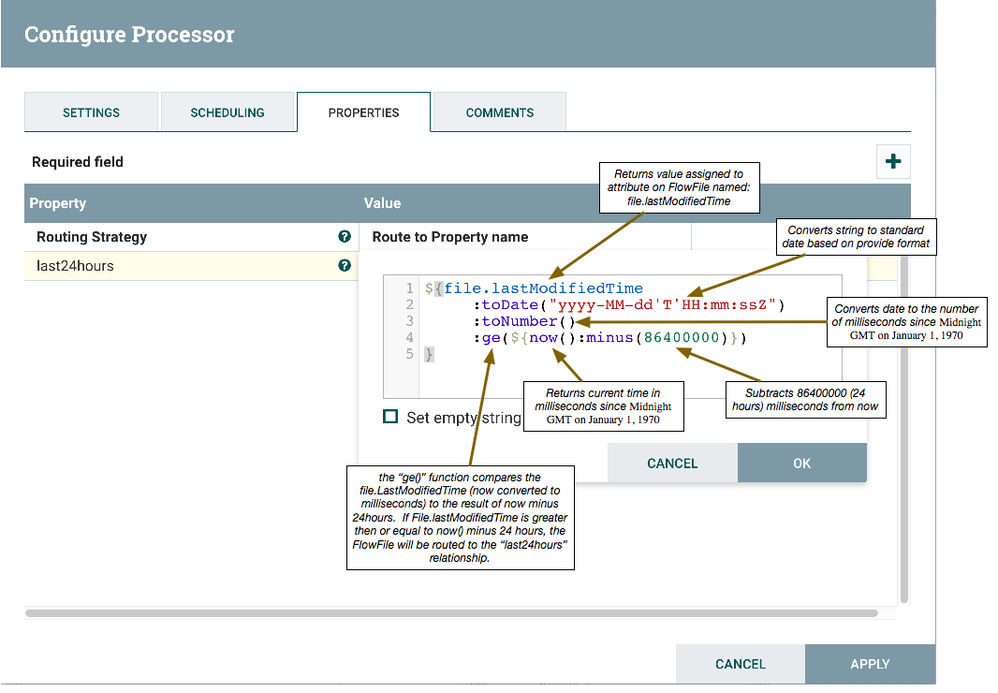Show help for Routing Strategy property
The height and width of the screenshot is (693, 998).
[x=344, y=237]
